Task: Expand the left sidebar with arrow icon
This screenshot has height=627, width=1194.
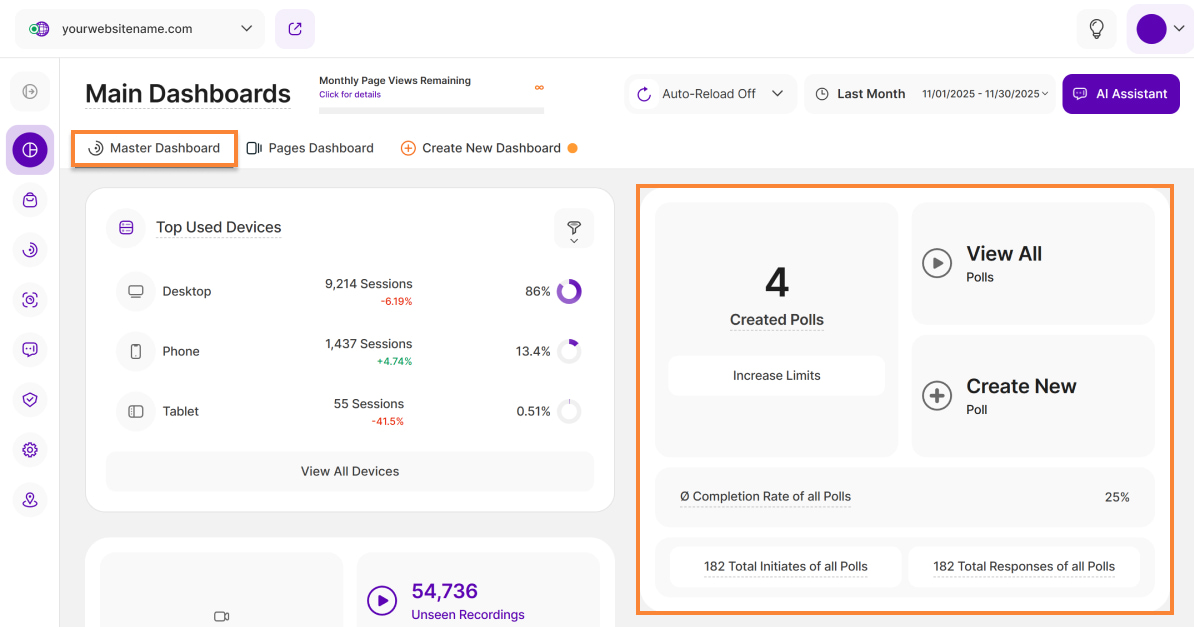Action: coord(30,92)
